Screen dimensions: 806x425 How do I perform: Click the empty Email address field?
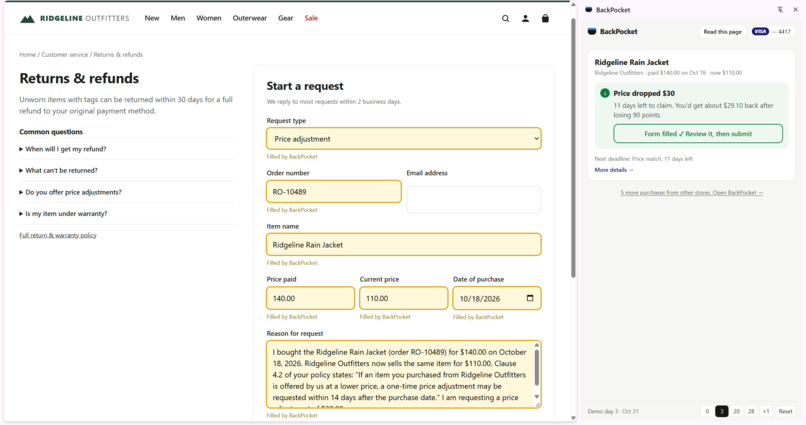[x=473, y=200]
